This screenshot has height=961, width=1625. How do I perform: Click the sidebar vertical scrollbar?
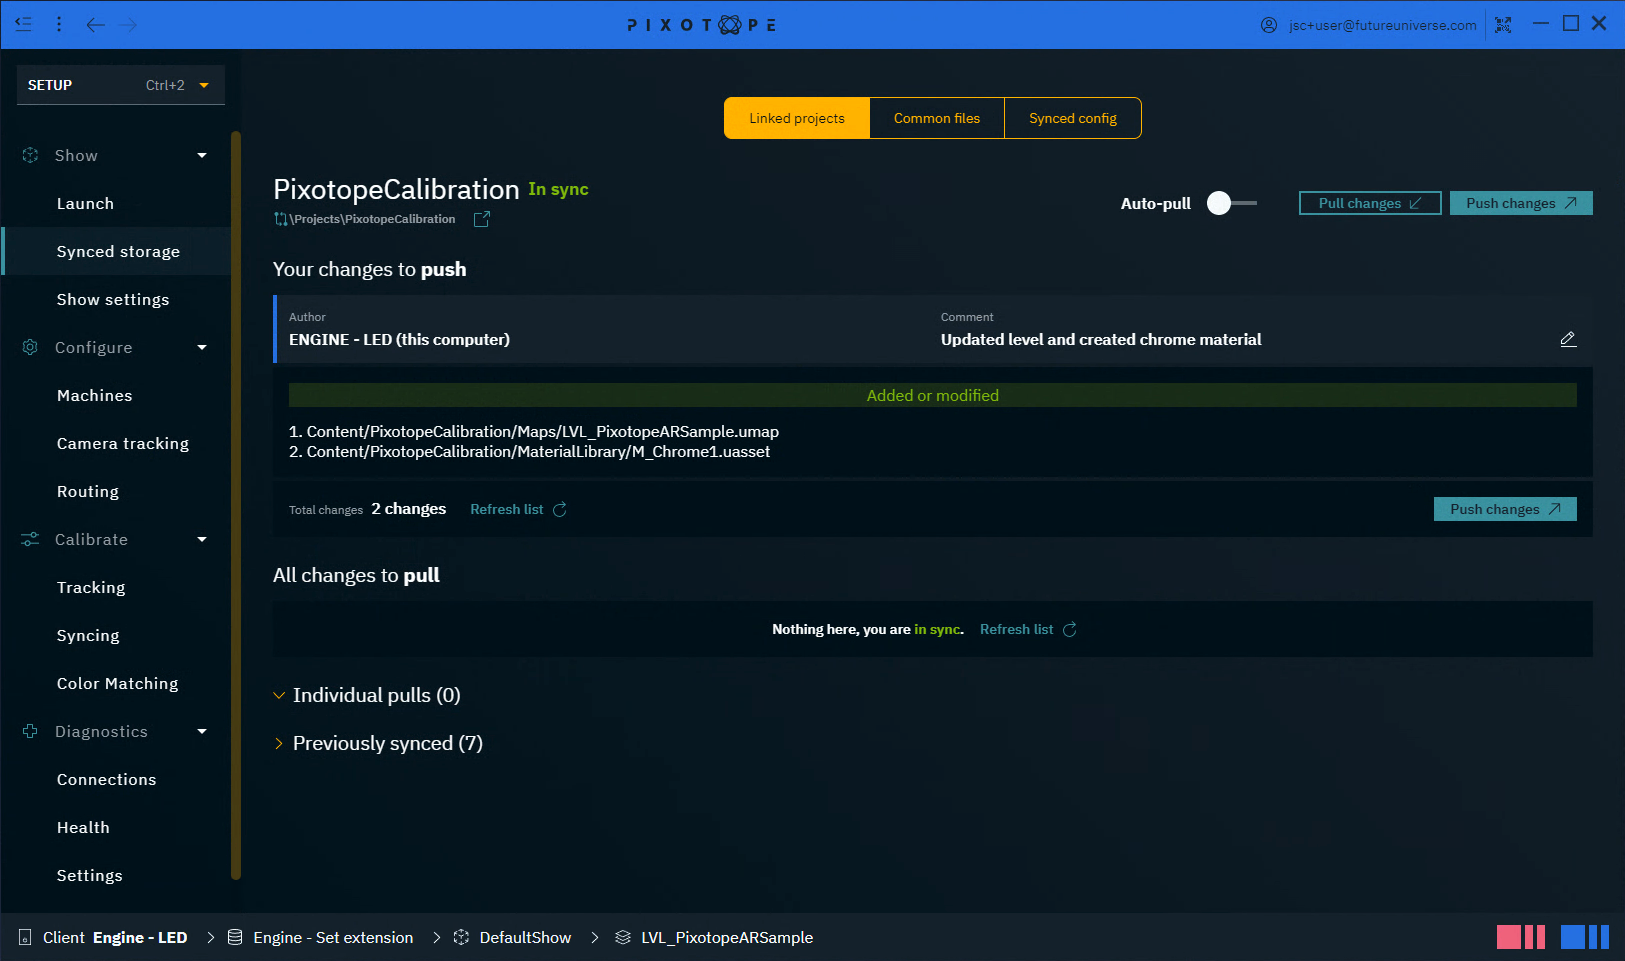tap(236, 505)
